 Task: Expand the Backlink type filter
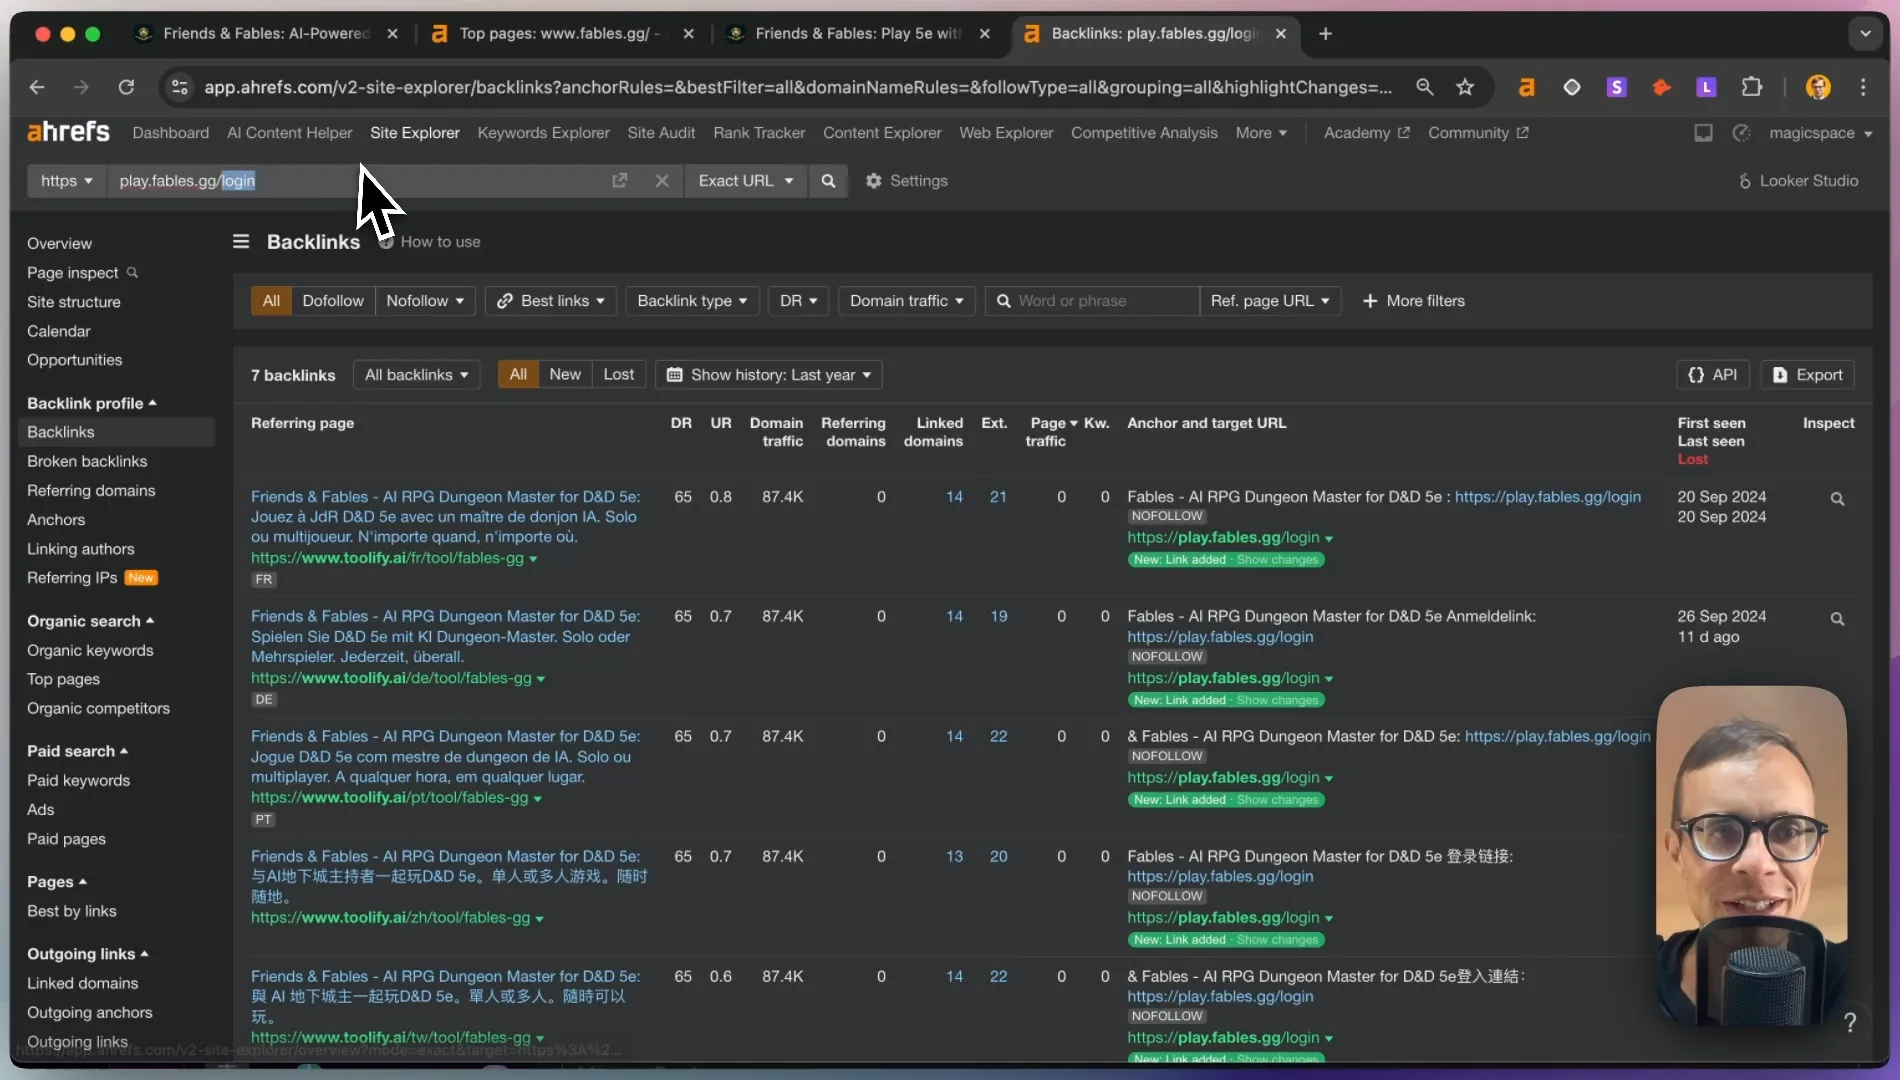pyautogui.click(x=692, y=301)
